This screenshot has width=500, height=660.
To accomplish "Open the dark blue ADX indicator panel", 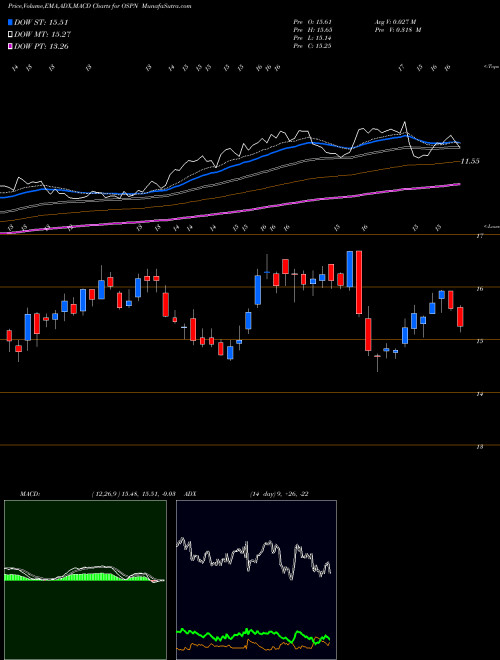I will coord(256,580).
